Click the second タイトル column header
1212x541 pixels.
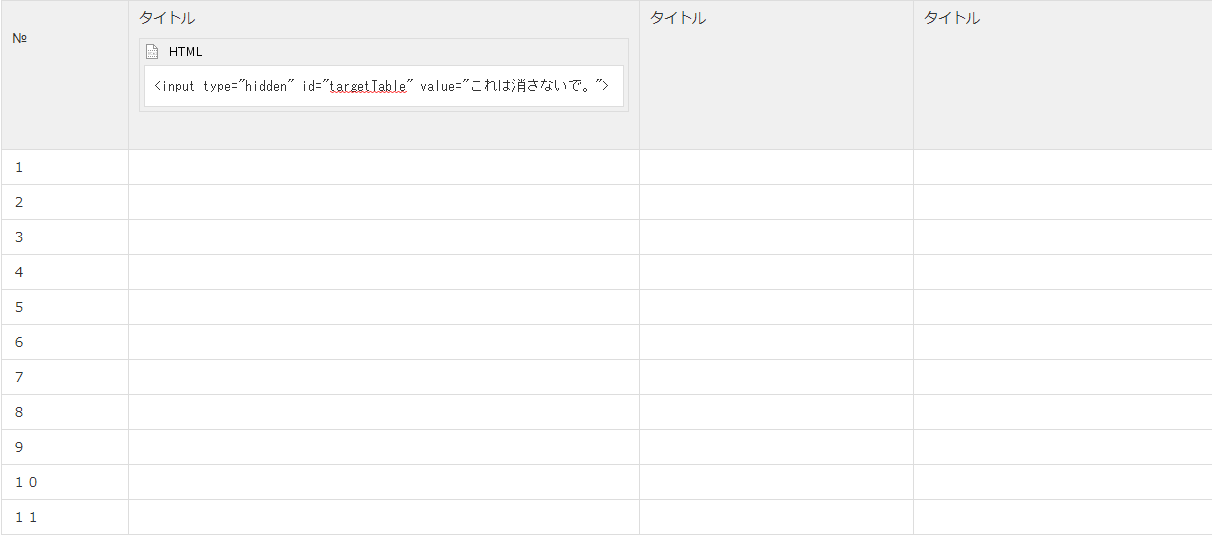pos(678,18)
